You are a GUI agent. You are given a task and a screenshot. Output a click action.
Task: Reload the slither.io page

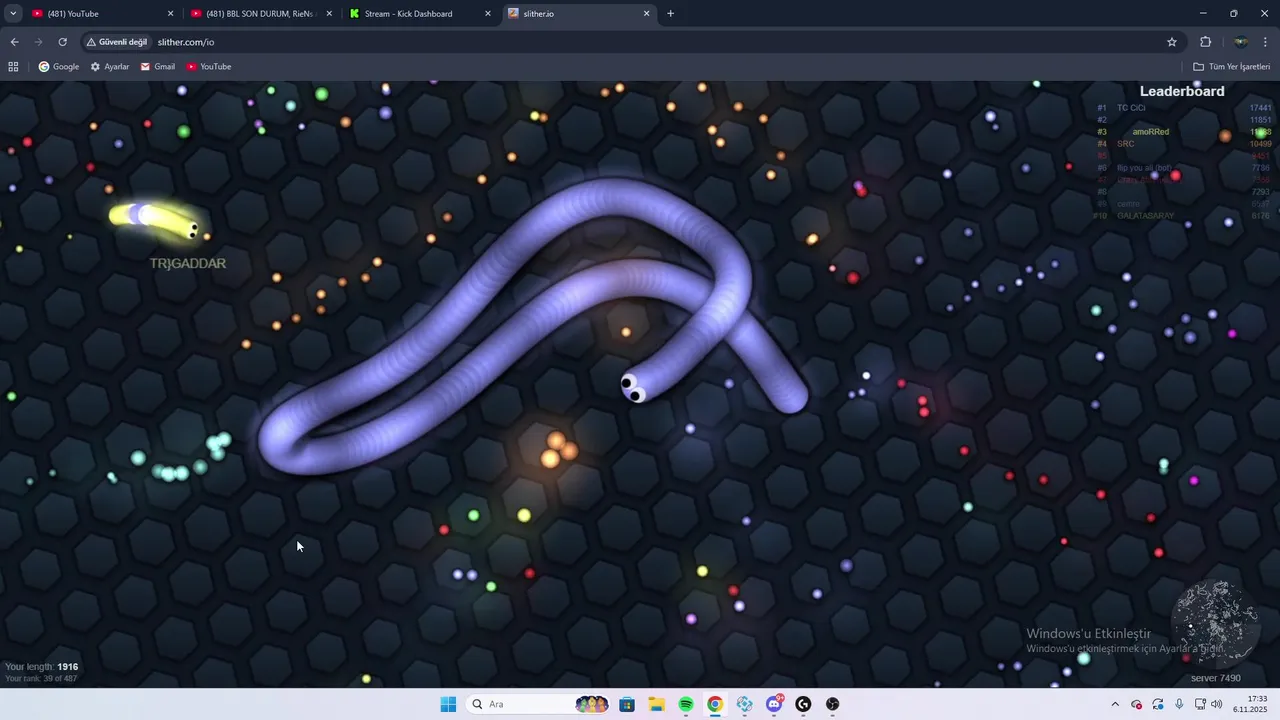(x=62, y=42)
